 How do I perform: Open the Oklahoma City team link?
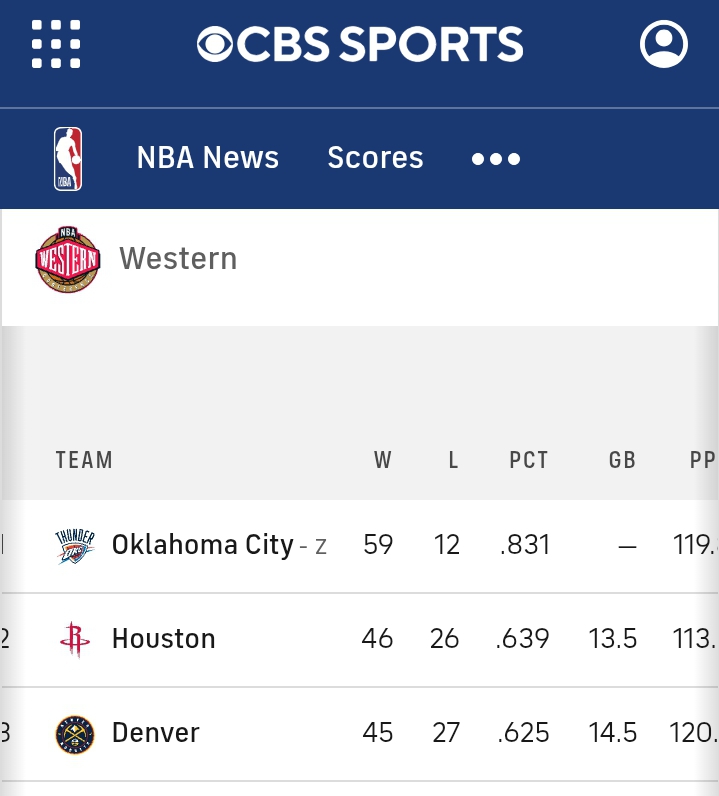203,545
